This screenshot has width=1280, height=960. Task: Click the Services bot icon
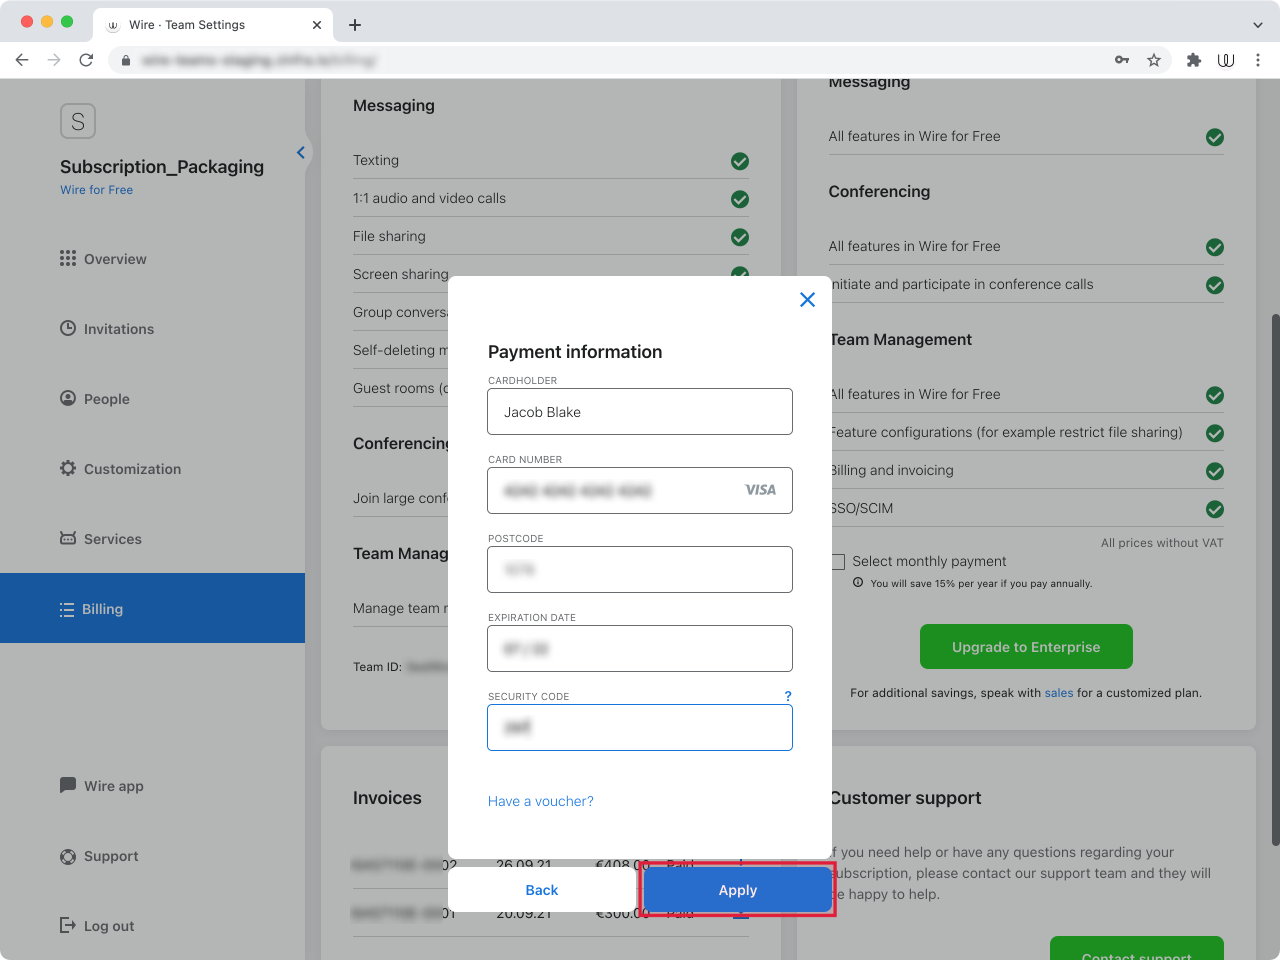tap(68, 538)
